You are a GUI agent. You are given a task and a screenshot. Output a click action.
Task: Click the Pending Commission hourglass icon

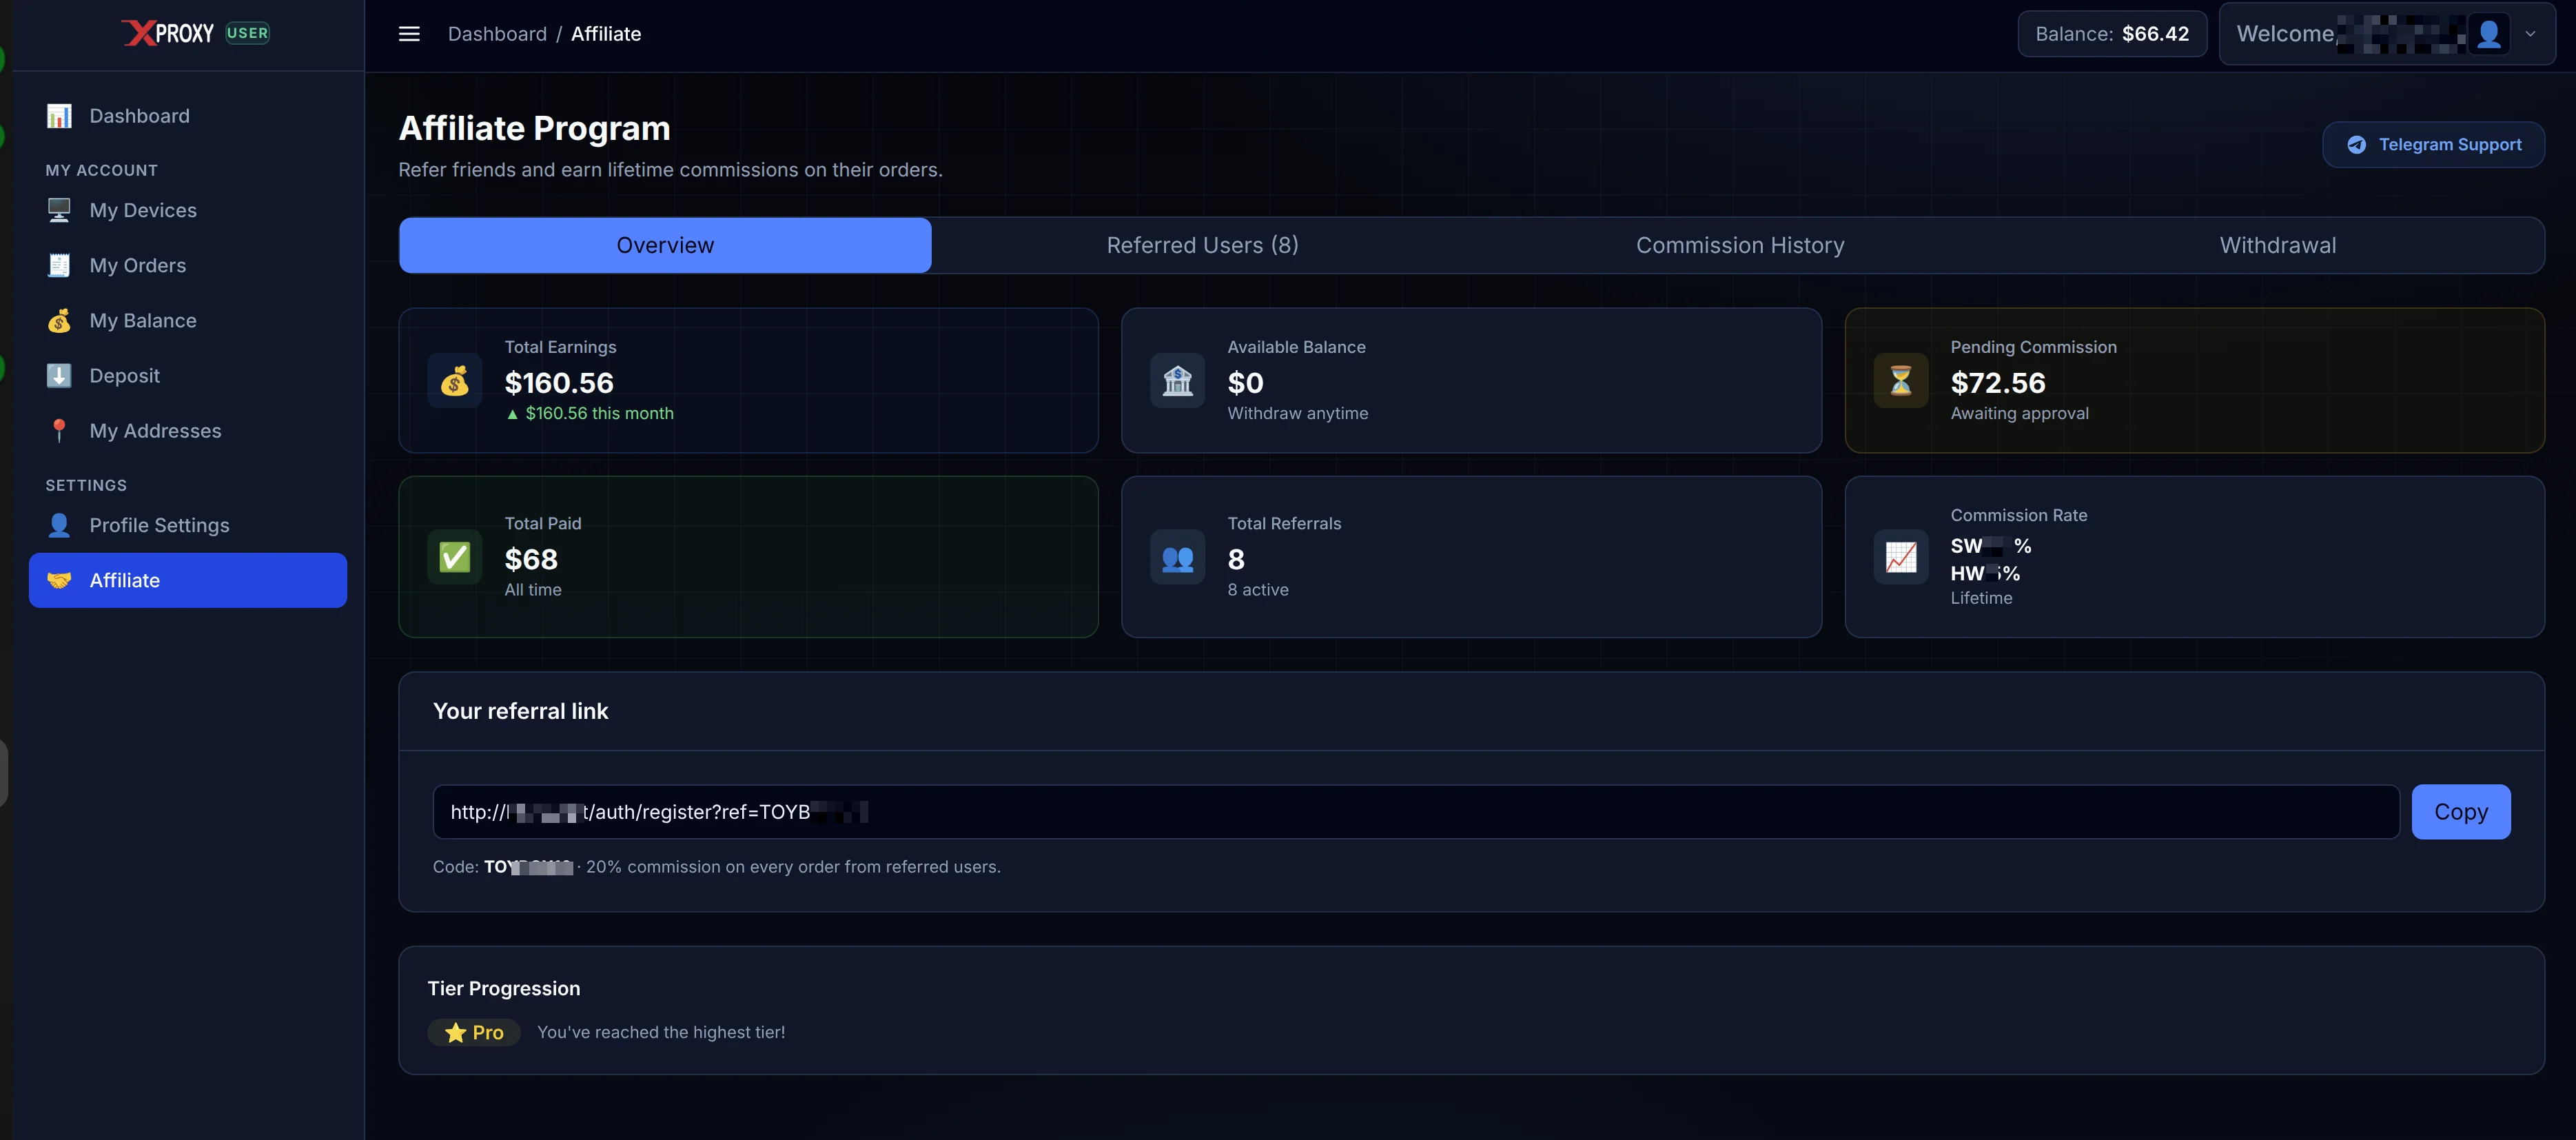(x=1901, y=380)
